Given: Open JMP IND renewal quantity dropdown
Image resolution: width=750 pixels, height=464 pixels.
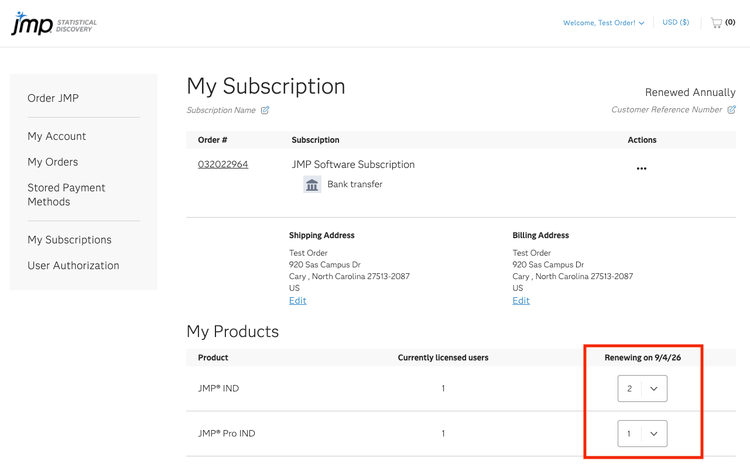Looking at the screenshot, I should coord(642,388).
